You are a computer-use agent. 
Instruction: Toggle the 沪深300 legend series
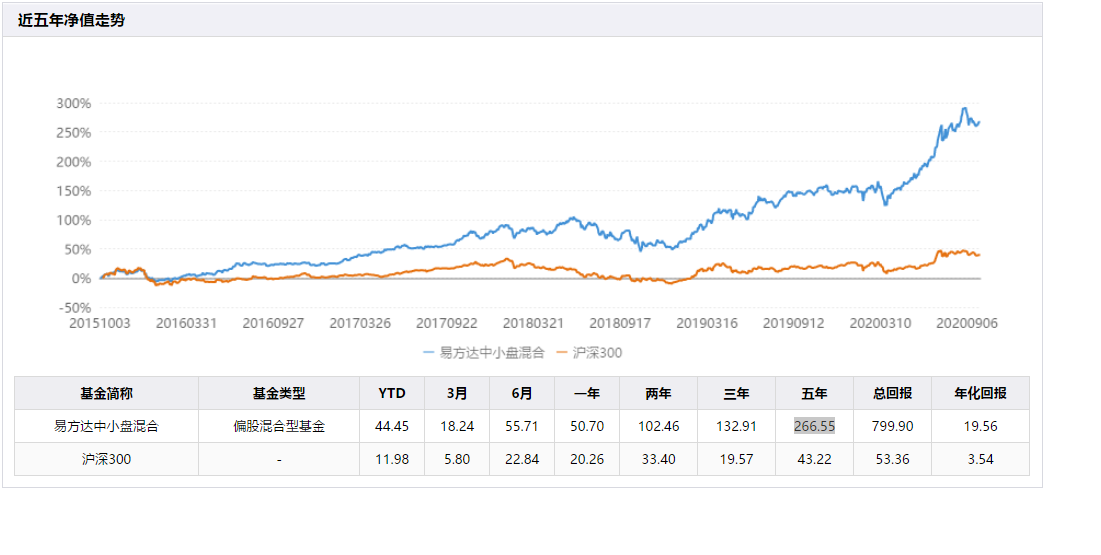(x=588, y=353)
